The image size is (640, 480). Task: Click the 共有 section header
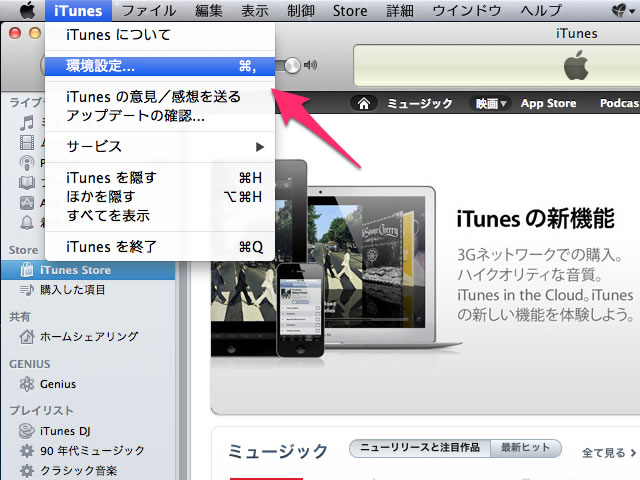click(x=19, y=317)
